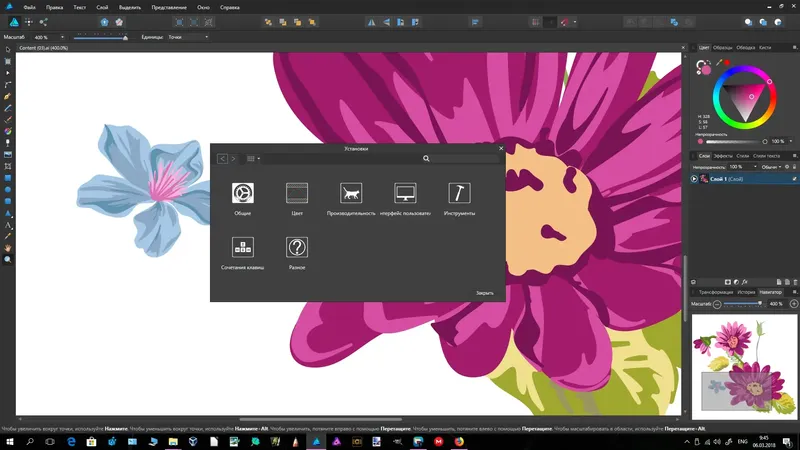Open the Файл menu
The image size is (800, 450).
pyautogui.click(x=30, y=8)
